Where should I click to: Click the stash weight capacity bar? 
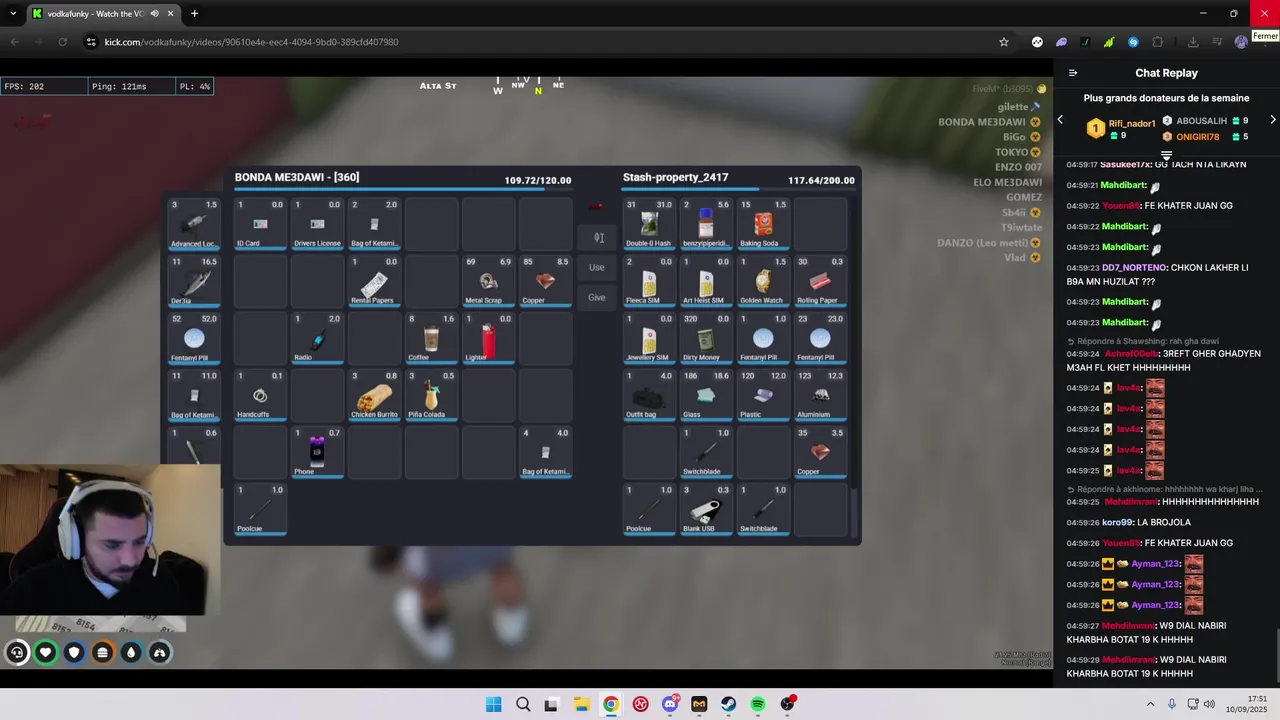tap(739, 188)
